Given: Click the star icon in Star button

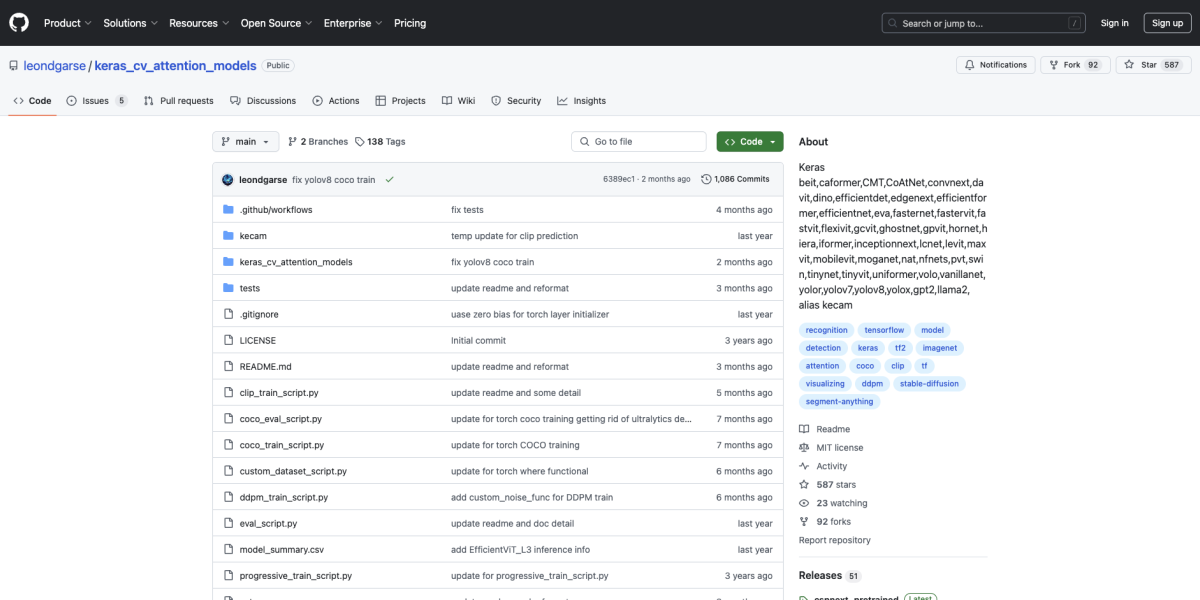Looking at the screenshot, I should tap(1130, 65).
